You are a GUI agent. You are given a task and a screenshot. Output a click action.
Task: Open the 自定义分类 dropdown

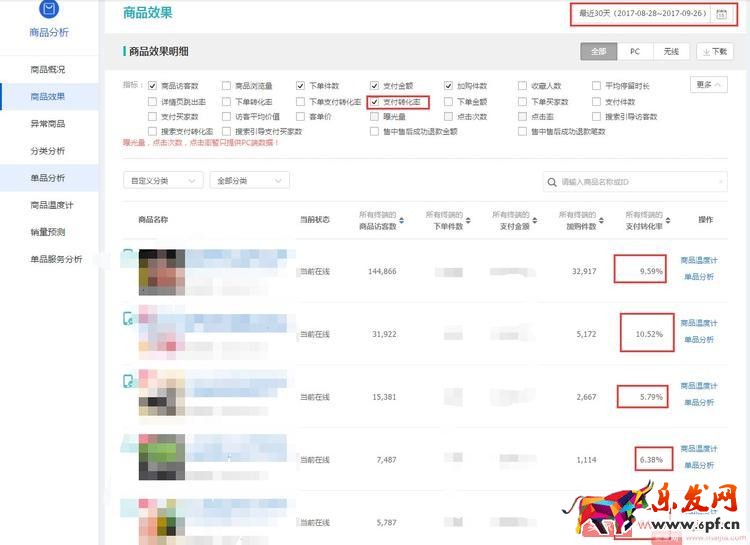tap(163, 180)
